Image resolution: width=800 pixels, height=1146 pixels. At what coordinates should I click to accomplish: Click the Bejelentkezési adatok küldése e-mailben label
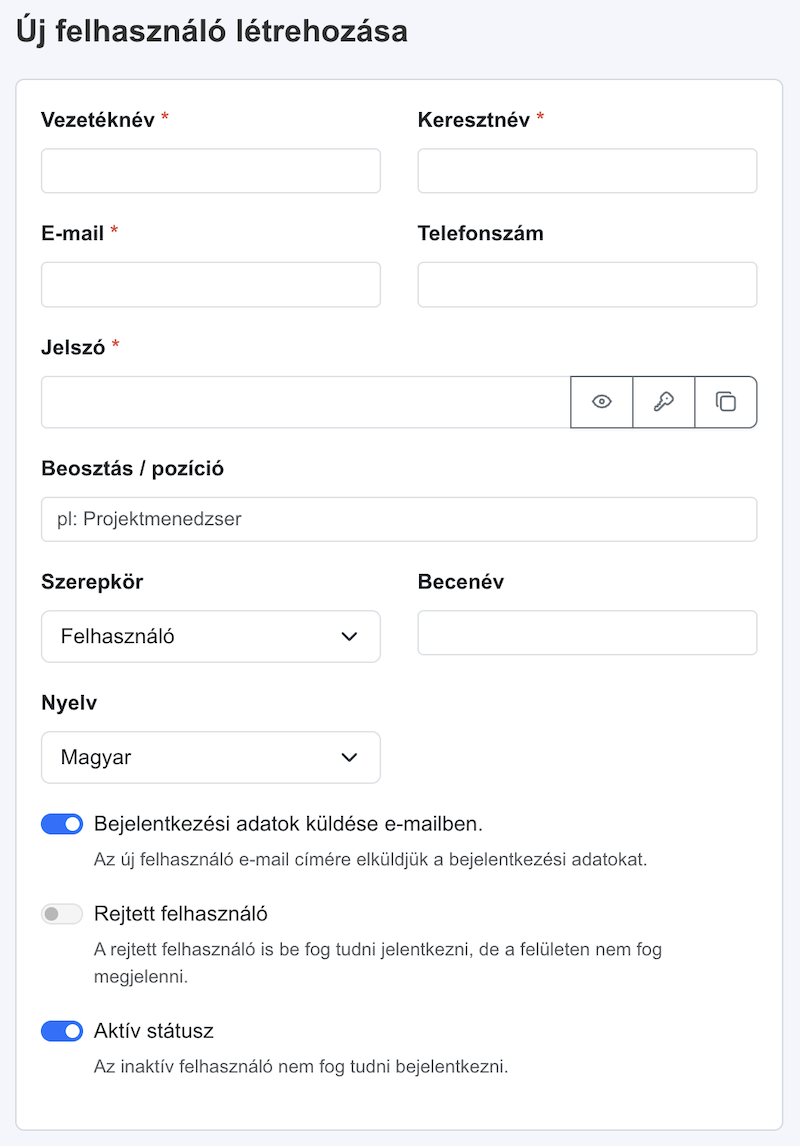pos(289,824)
